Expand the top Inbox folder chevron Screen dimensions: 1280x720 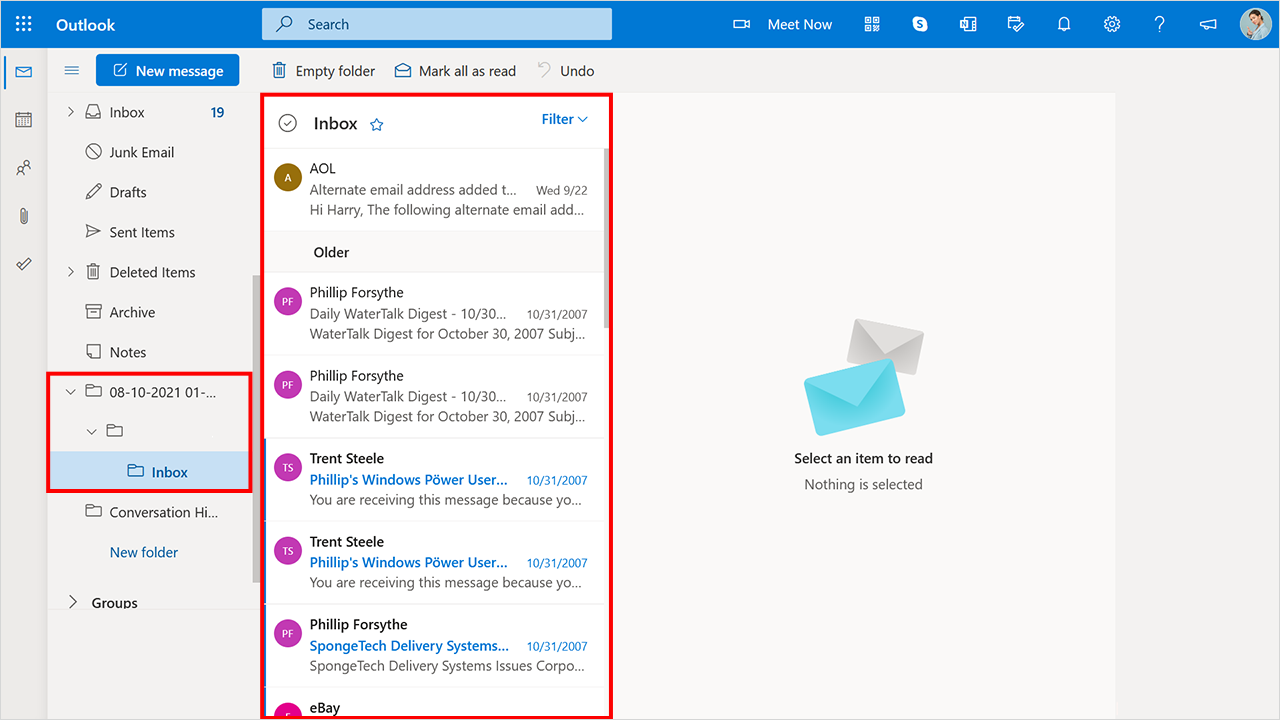(x=71, y=112)
